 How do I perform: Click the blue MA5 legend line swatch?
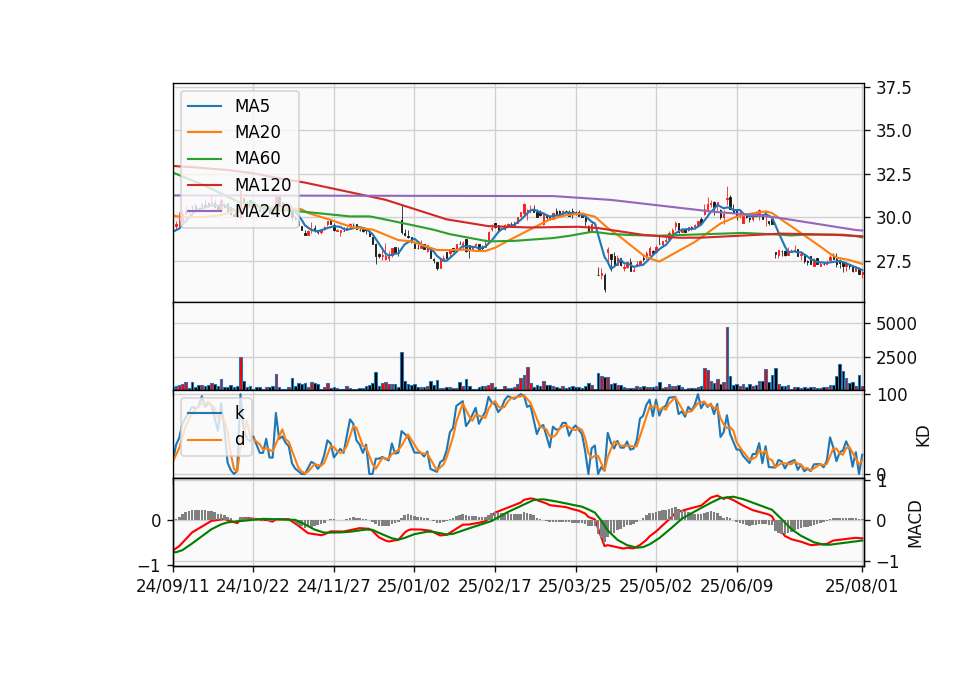[204, 107]
